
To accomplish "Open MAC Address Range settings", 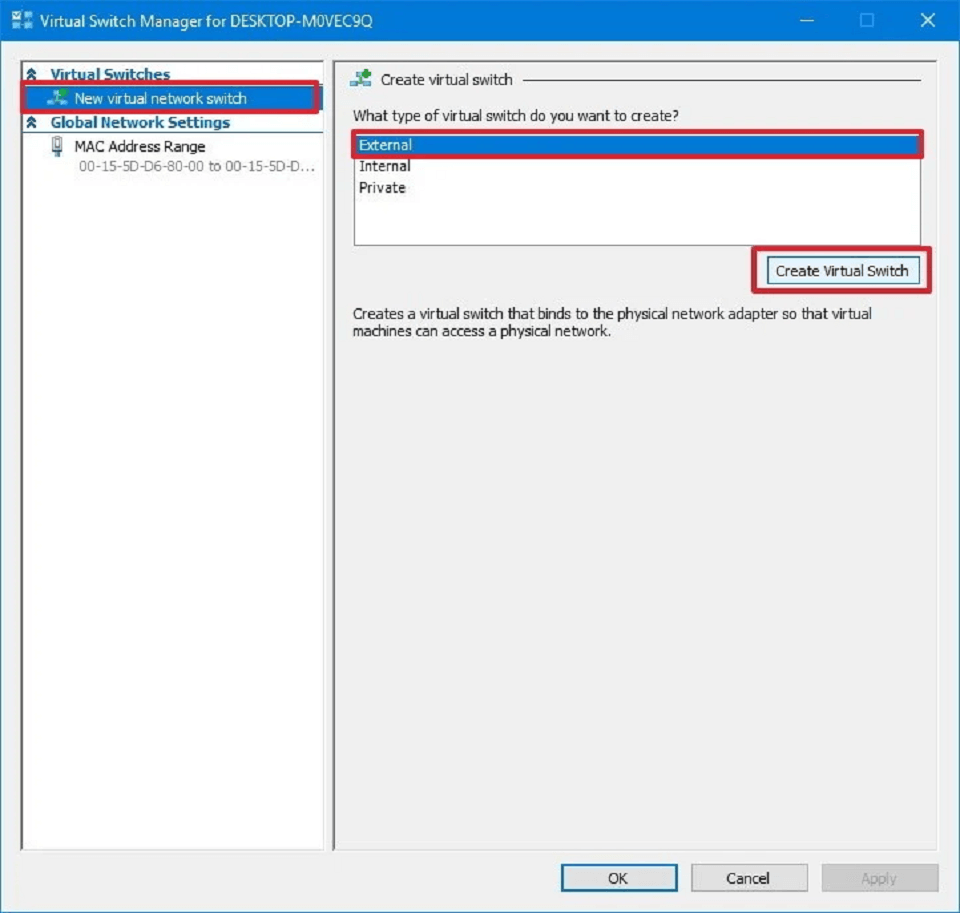I will (x=140, y=146).
